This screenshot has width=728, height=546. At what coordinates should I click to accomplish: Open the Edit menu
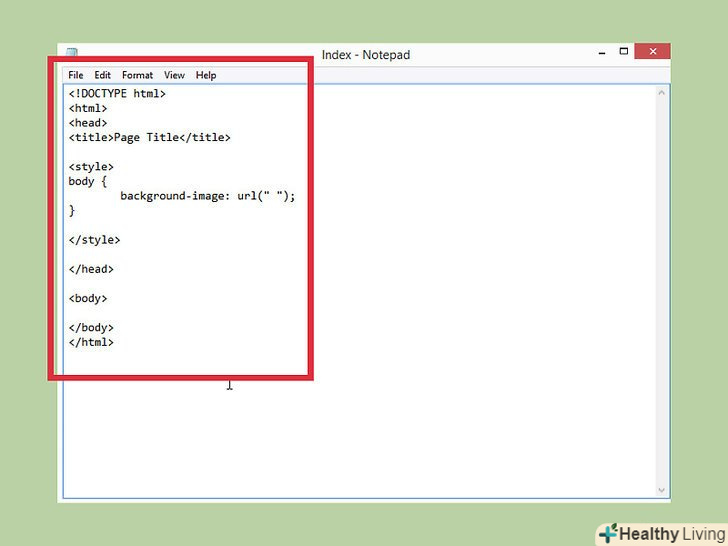coord(103,75)
